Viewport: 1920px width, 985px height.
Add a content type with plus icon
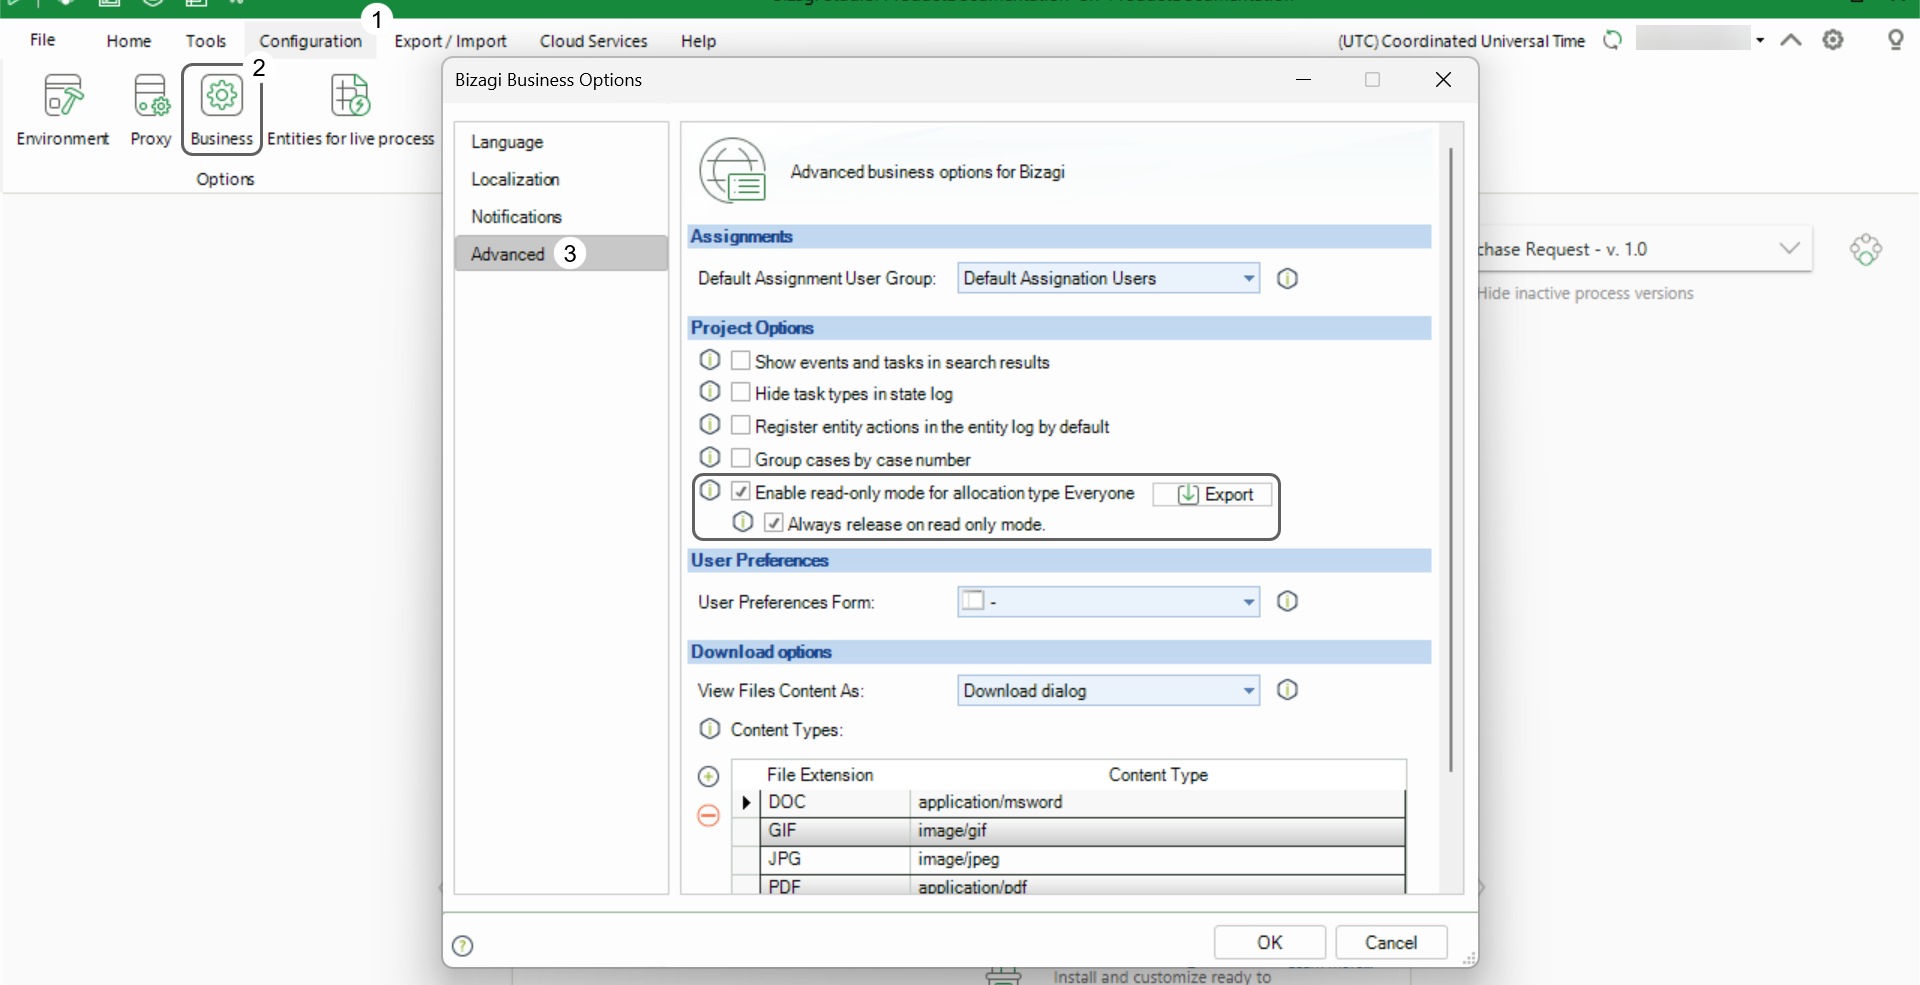click(x=709, y=777)
